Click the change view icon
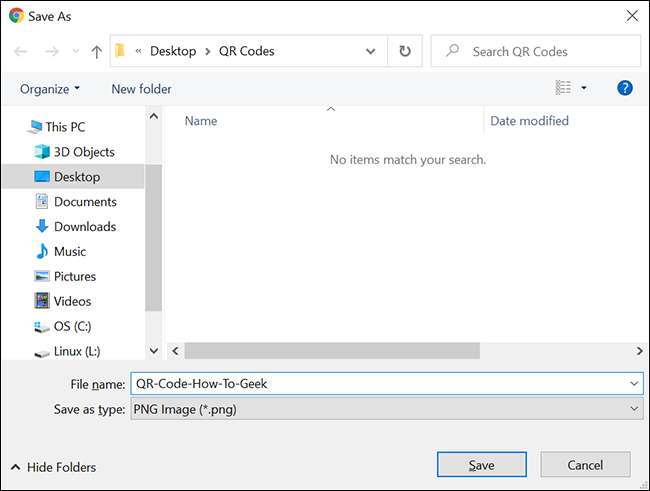This screenshot has width=650, height=491. coord(563,88)
